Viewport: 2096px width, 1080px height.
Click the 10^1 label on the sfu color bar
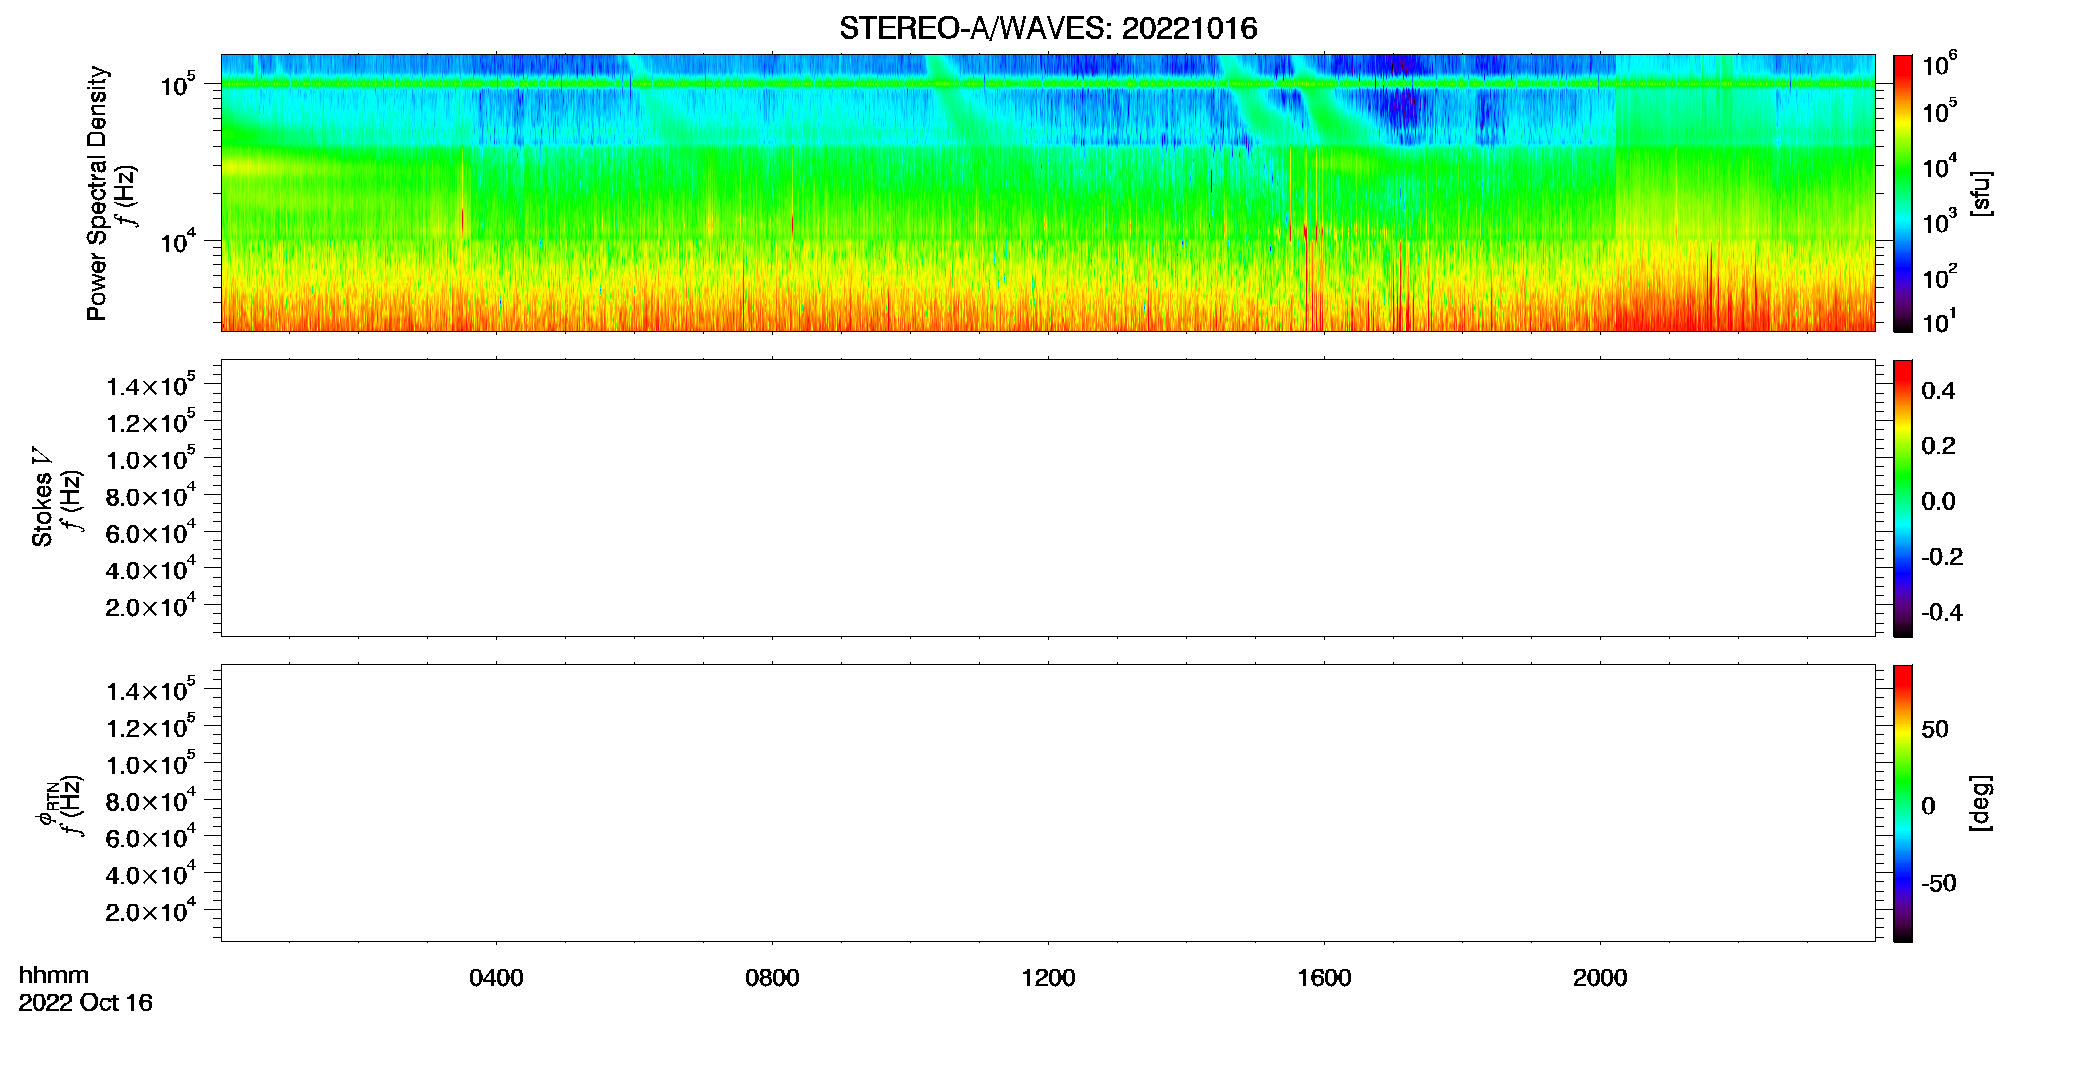pyautogui.click(x=1939, y=322)
